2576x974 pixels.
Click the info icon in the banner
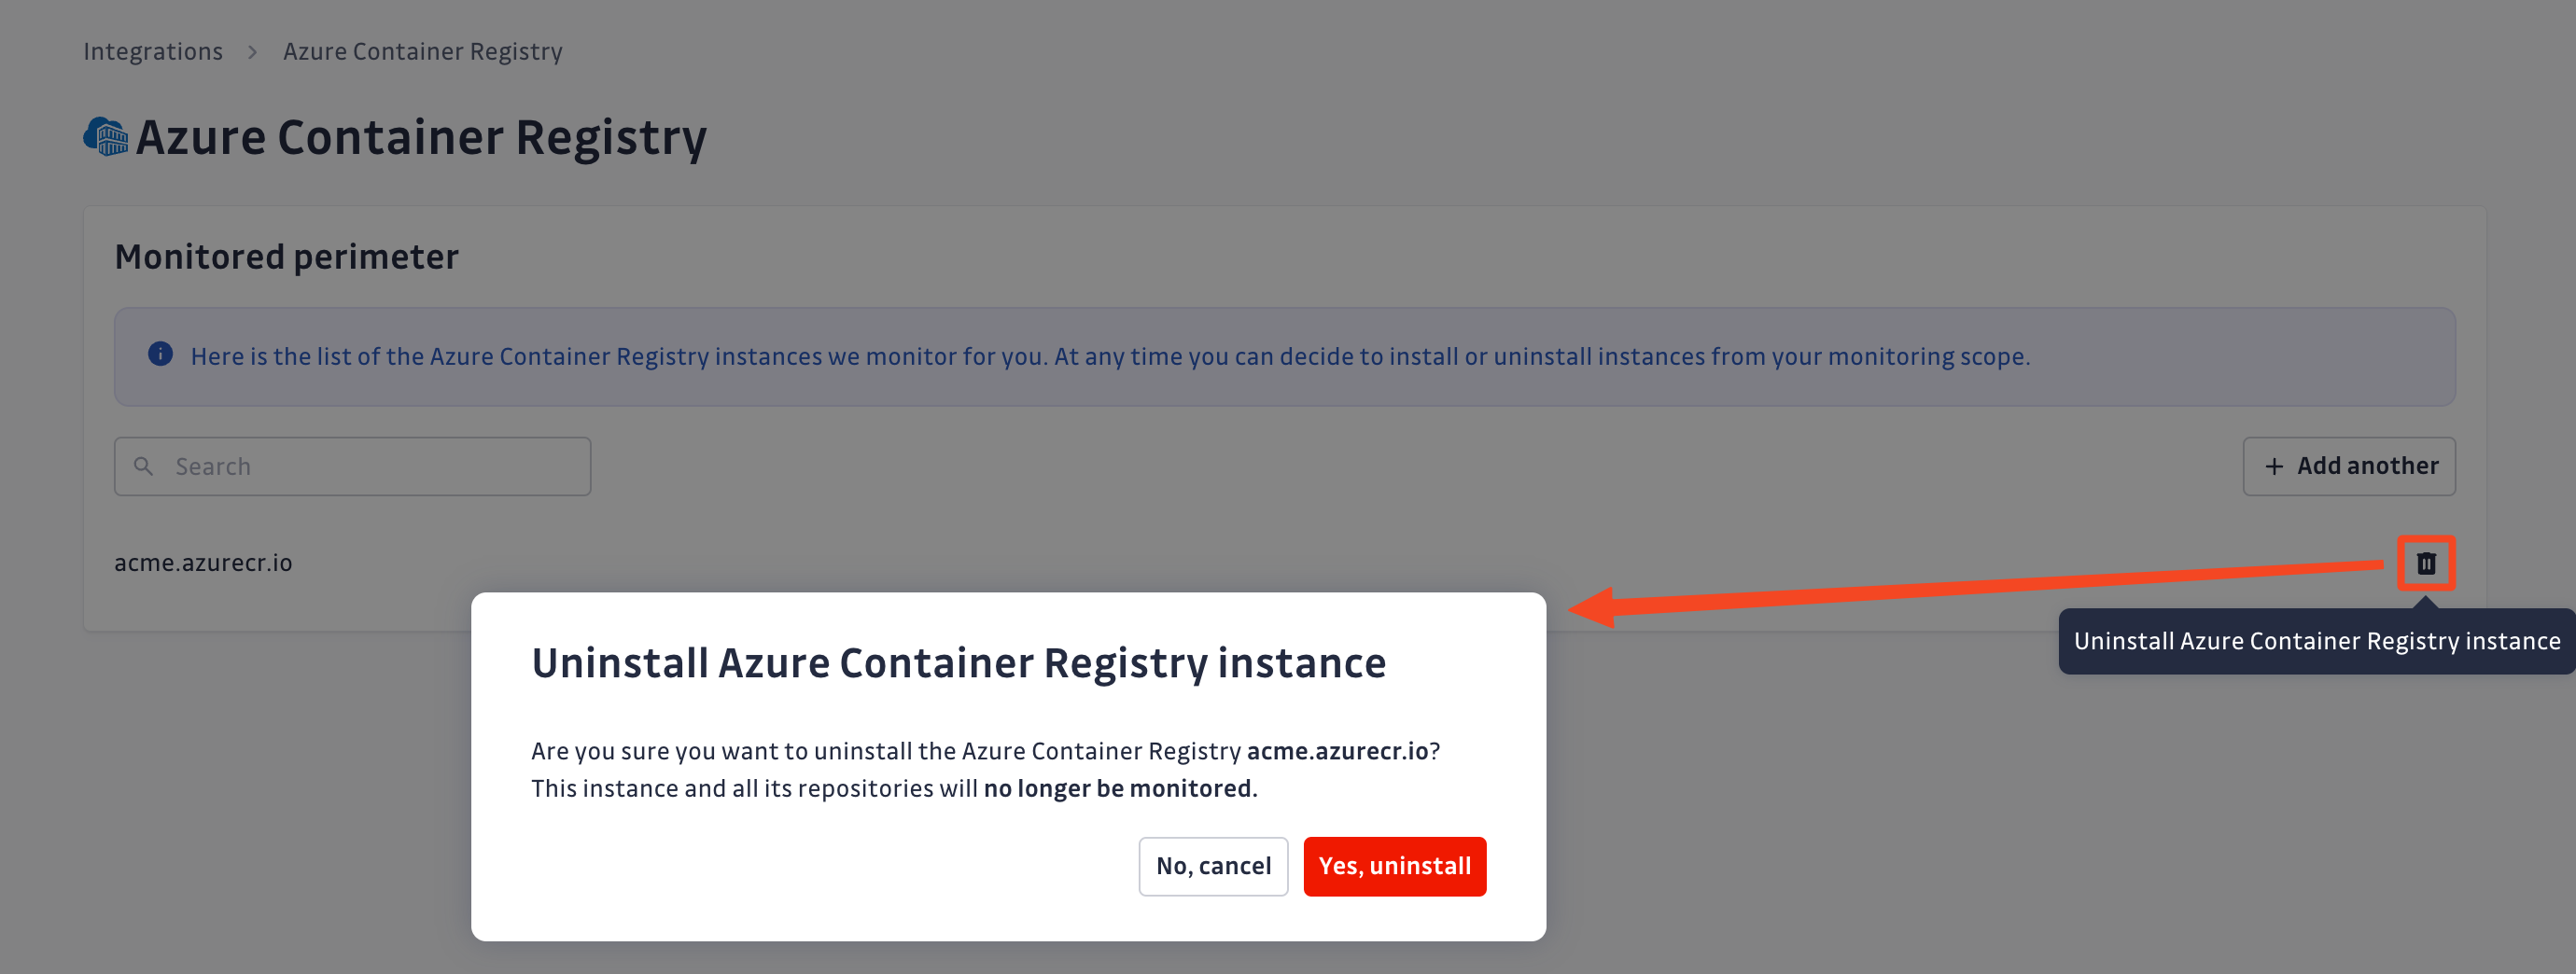click(160, 354)
